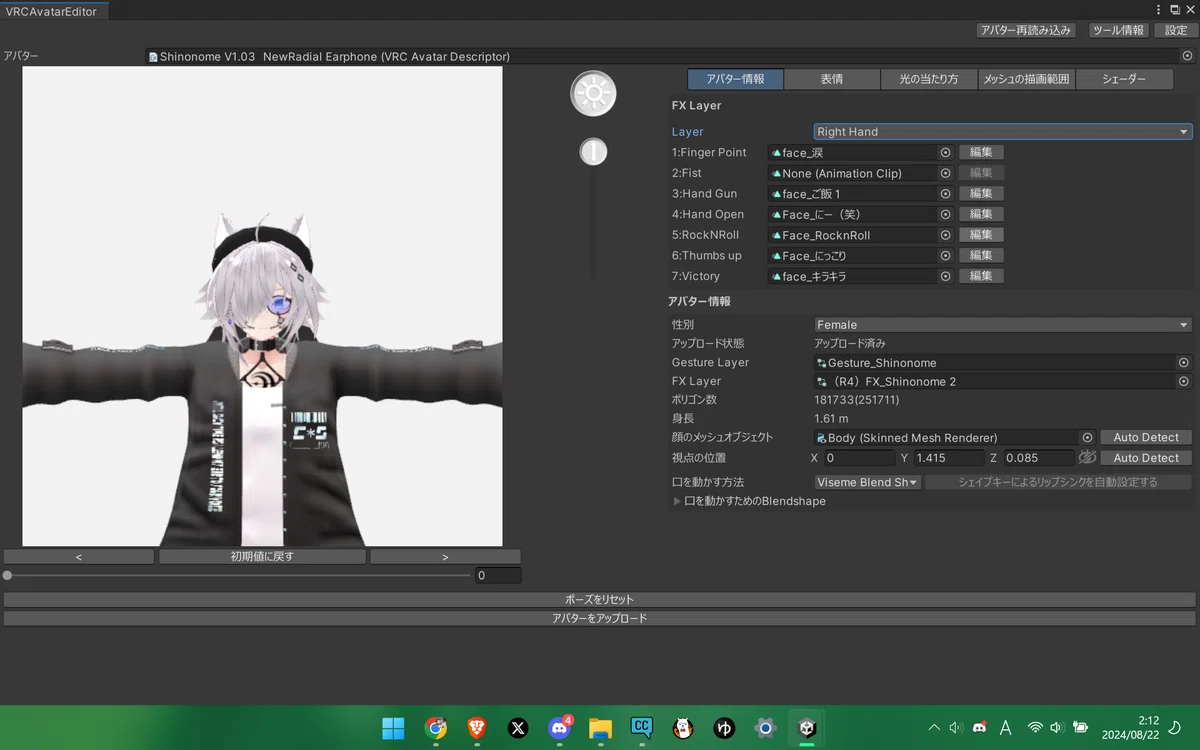Open the gender dropdown showing Female
1200x750 pixels.
(1003, 325)
